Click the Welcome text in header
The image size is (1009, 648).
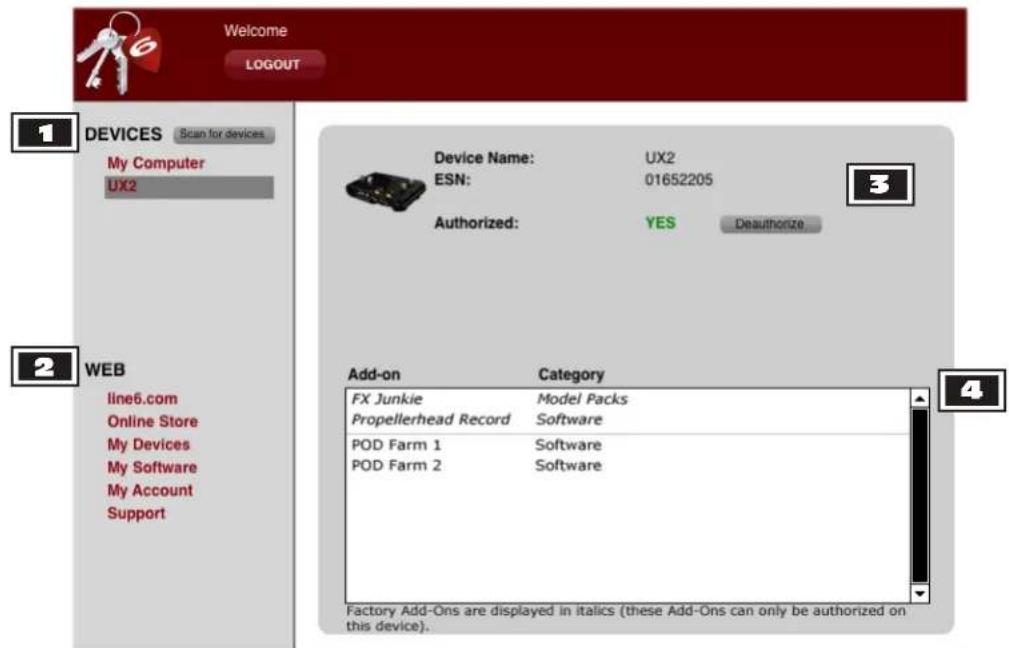coord(255,30)
